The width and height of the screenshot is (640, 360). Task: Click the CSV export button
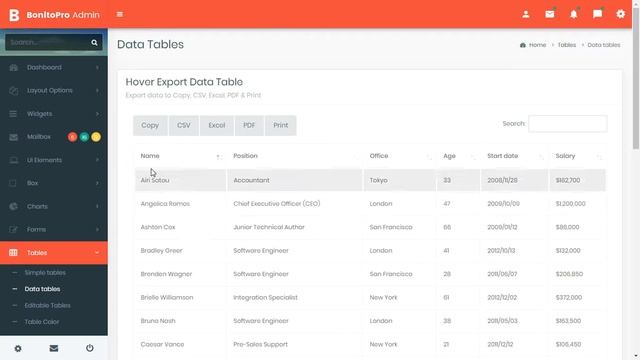click(184, 125)
